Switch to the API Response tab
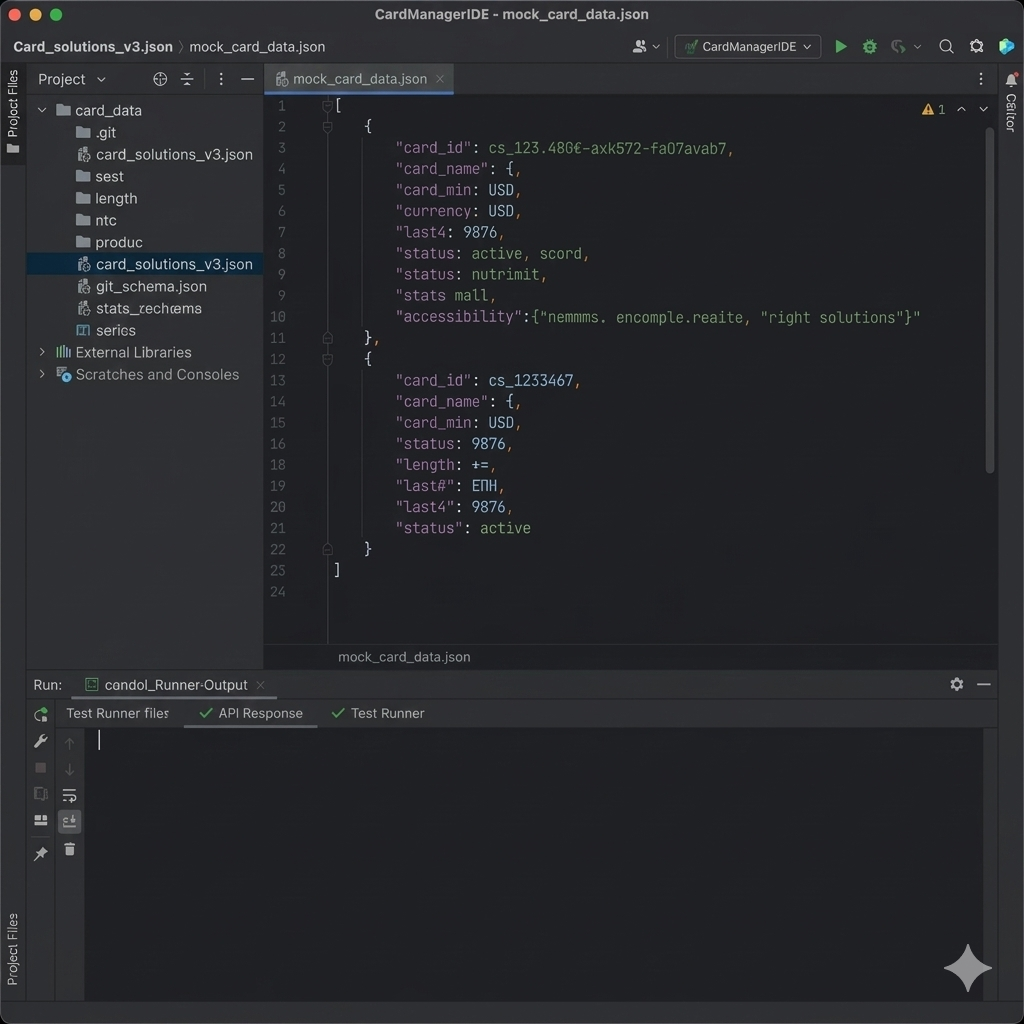The image size is (1024, 1024). coord(251,713)
